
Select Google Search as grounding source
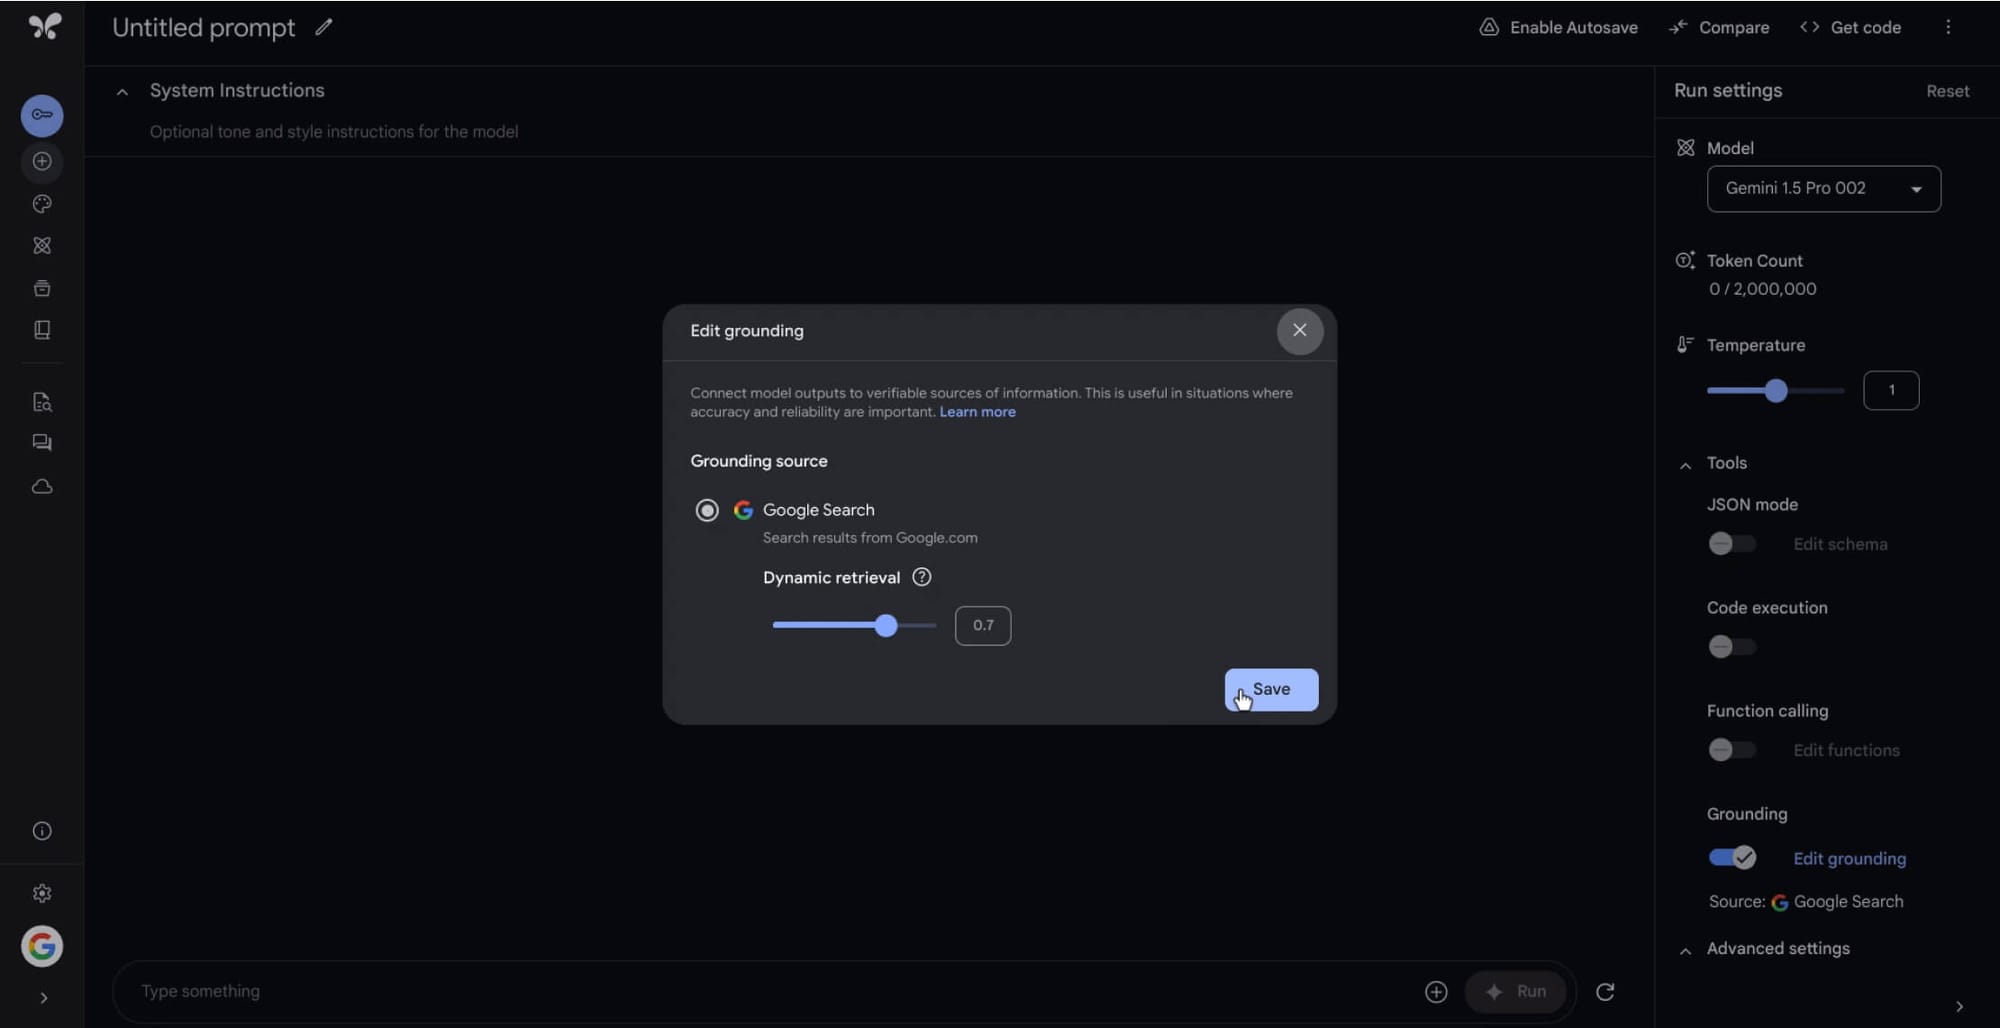(x=707, y=510)
